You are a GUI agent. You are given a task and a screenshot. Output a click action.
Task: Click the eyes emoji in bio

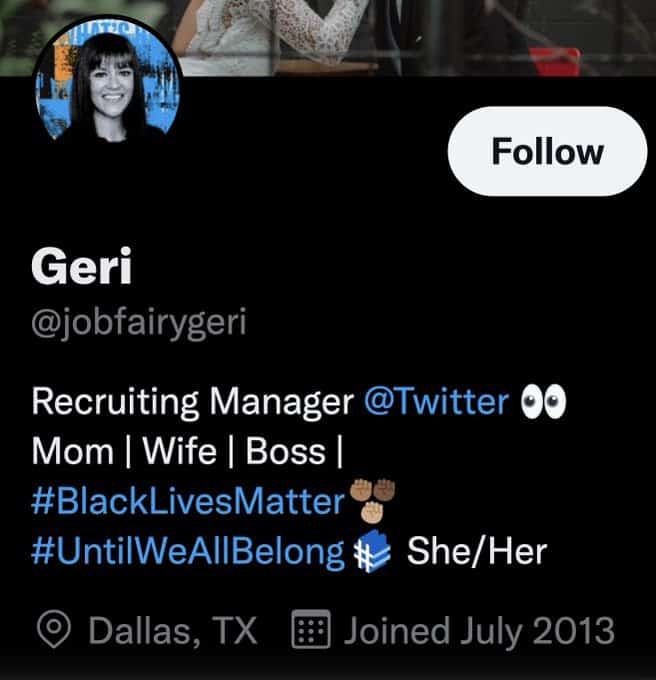click(543, 401)
